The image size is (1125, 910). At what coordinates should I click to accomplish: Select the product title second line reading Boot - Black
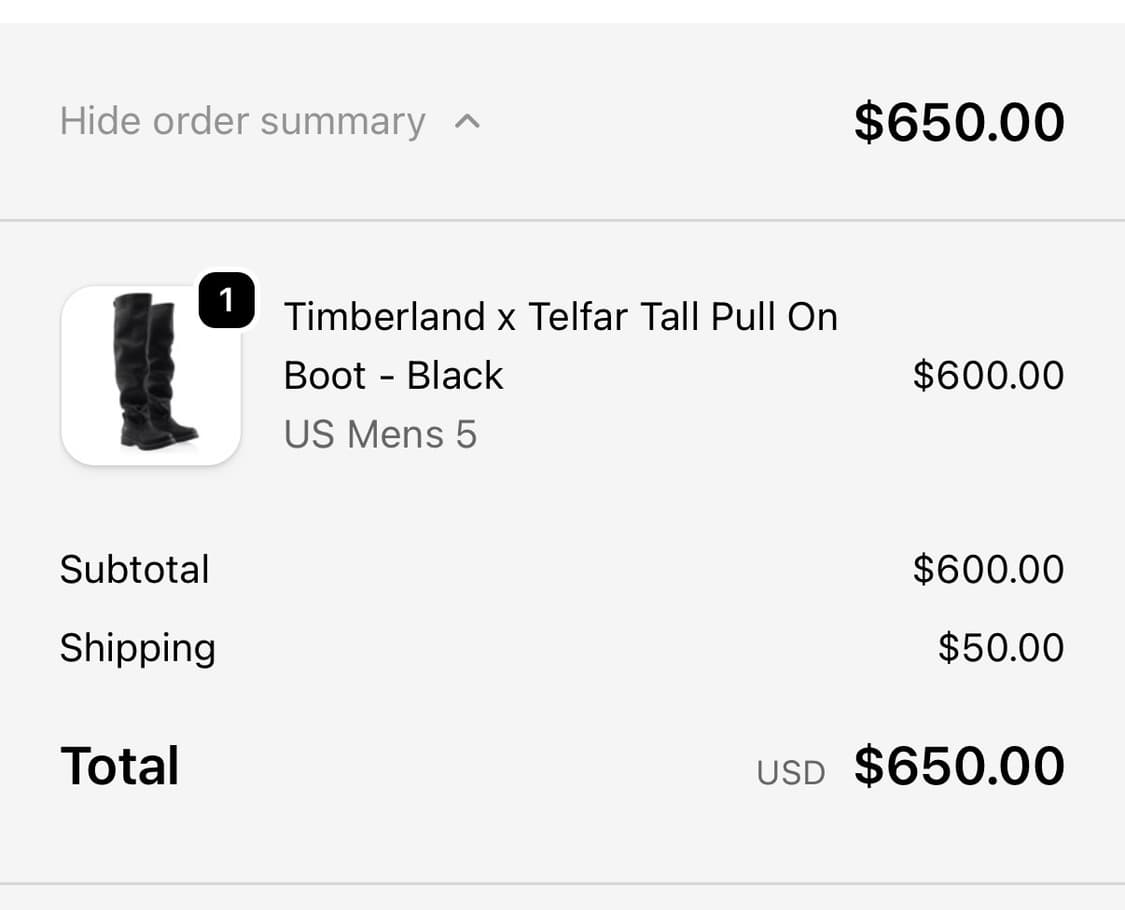[x=394, y=375]
